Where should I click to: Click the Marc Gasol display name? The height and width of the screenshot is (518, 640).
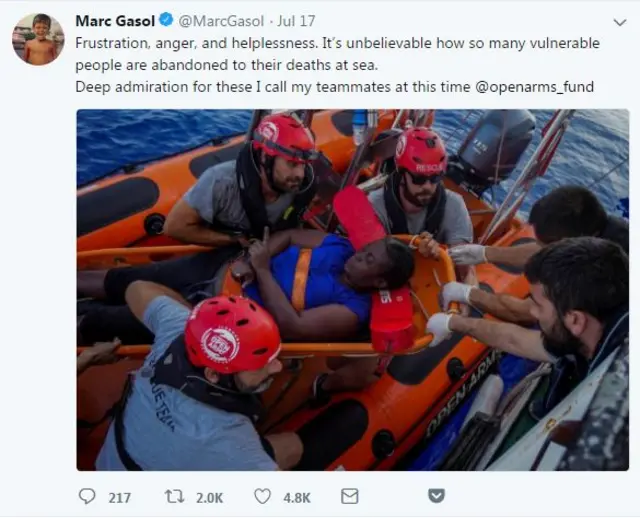click(x=115, y=21)
